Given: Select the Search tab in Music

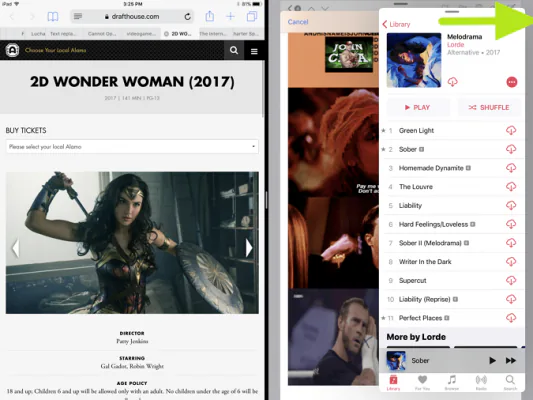Looking at the screenshot, I should (x=510, y=382).
